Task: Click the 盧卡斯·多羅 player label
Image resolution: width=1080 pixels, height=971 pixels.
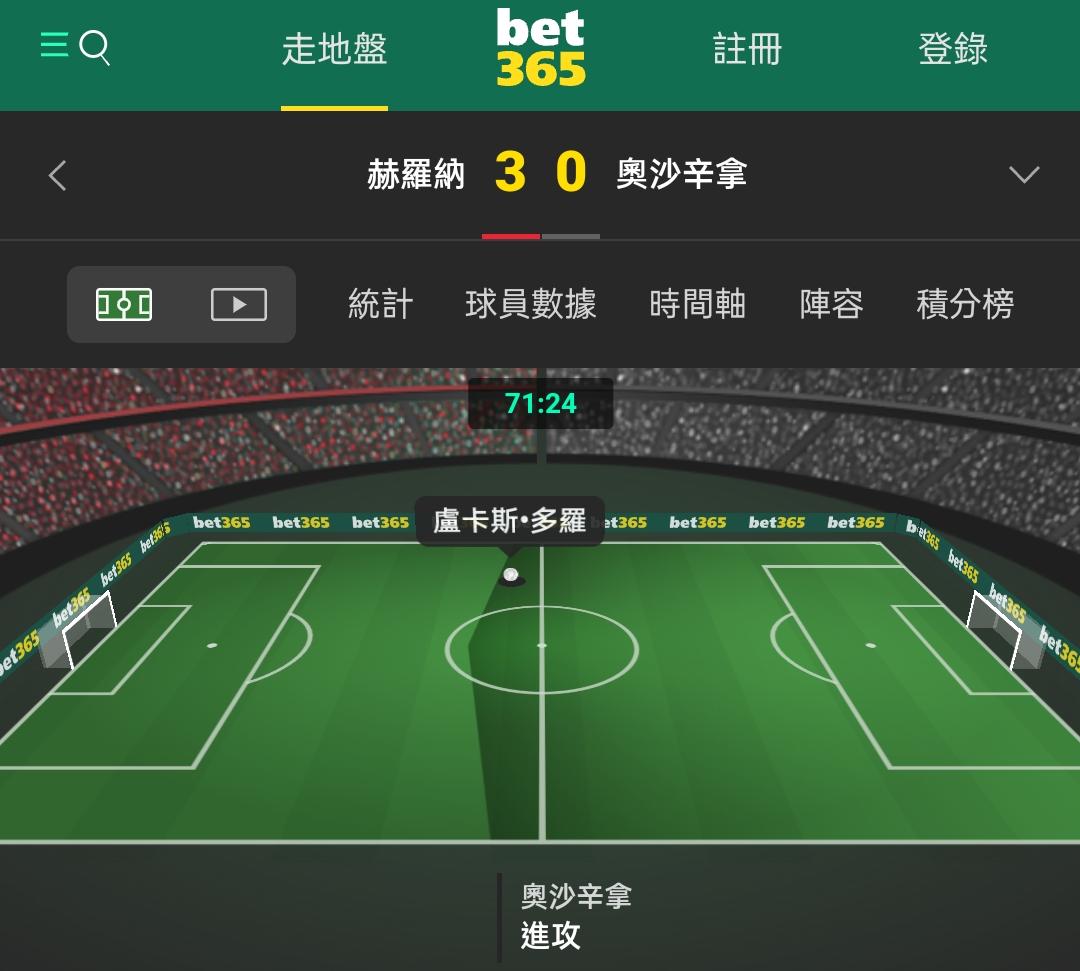Action: pyautogui.click(x=510, y=521)
